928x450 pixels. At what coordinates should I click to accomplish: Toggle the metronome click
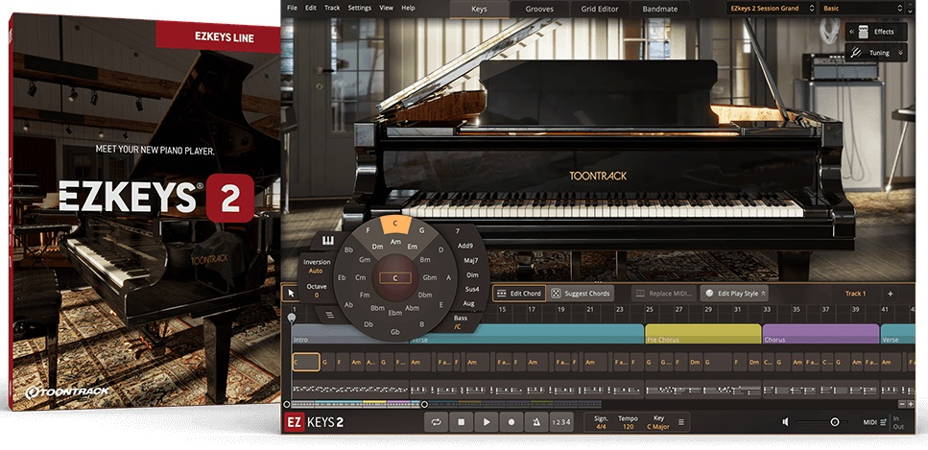tap(536, 422)
